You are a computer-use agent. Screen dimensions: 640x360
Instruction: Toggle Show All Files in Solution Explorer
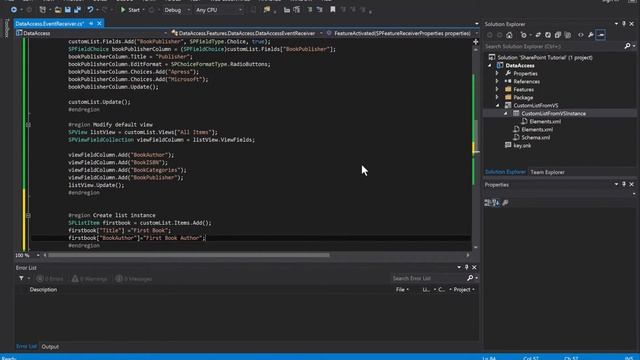[568, 35]
